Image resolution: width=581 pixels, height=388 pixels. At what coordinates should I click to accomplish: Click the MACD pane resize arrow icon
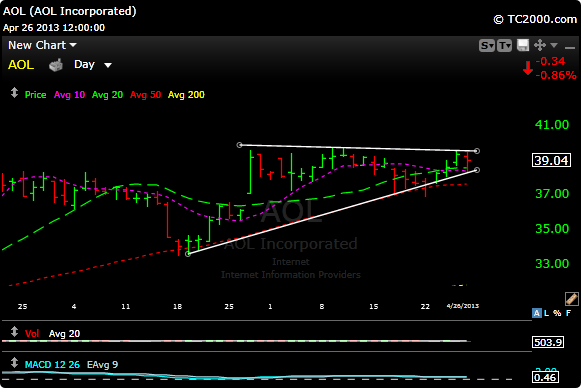(14, 362)
